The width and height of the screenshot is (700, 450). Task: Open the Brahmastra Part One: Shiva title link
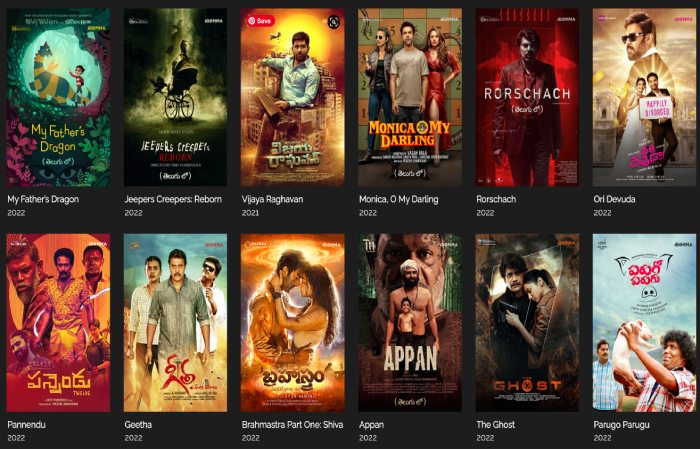coord(292,425)
